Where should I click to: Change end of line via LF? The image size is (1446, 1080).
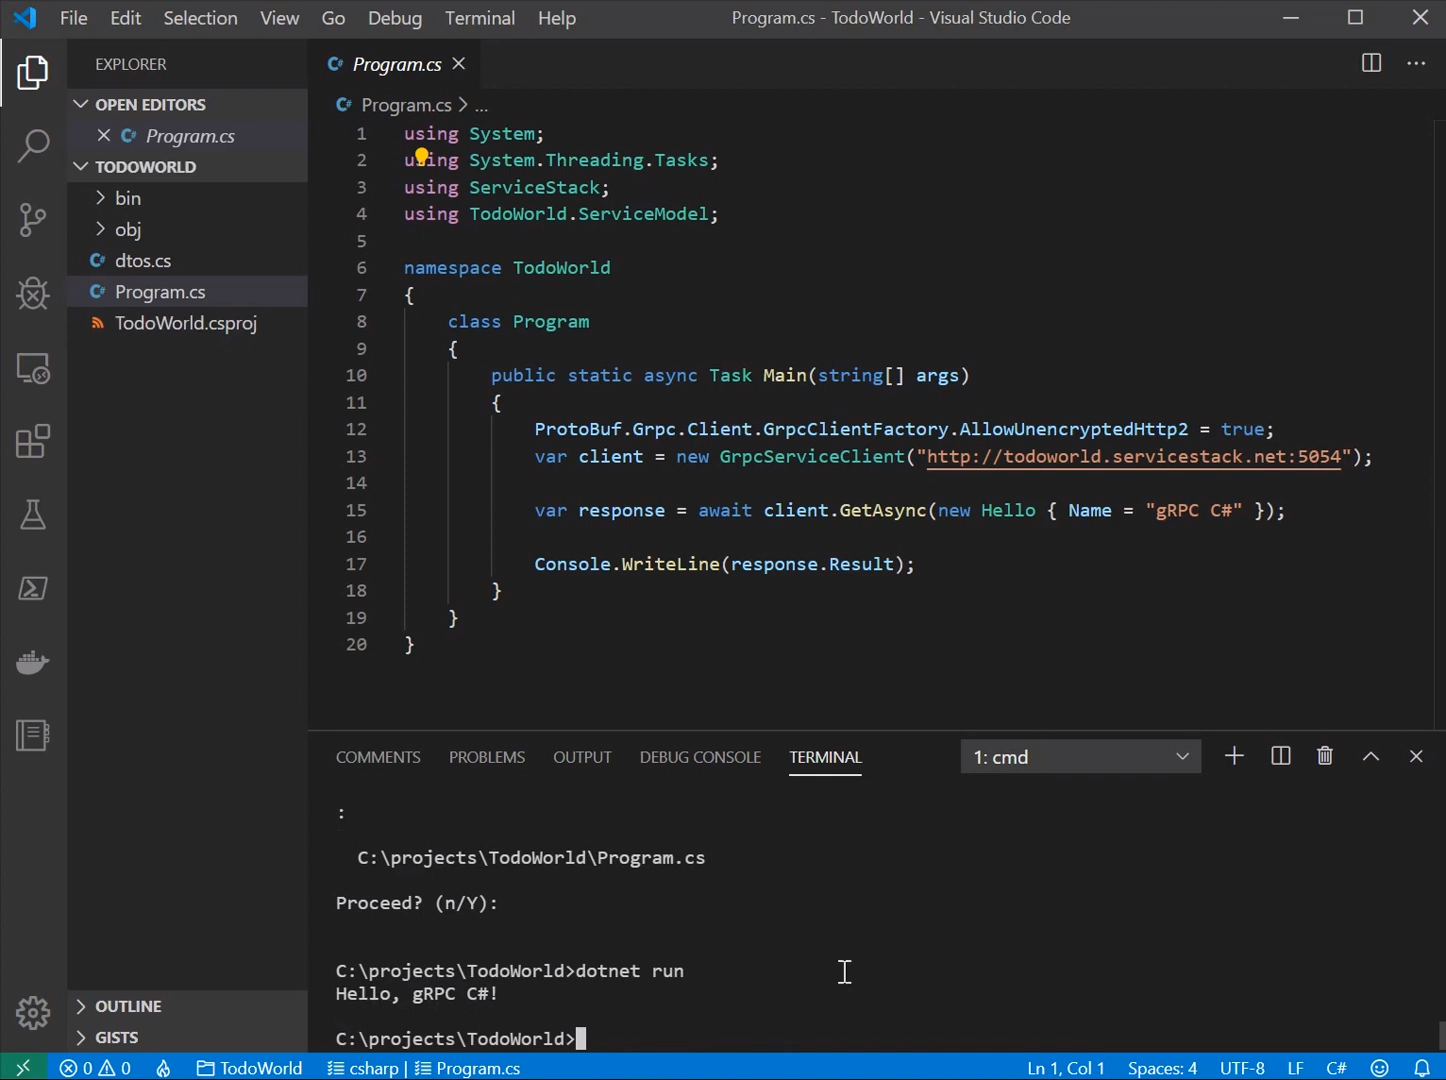point(1295,1068)
